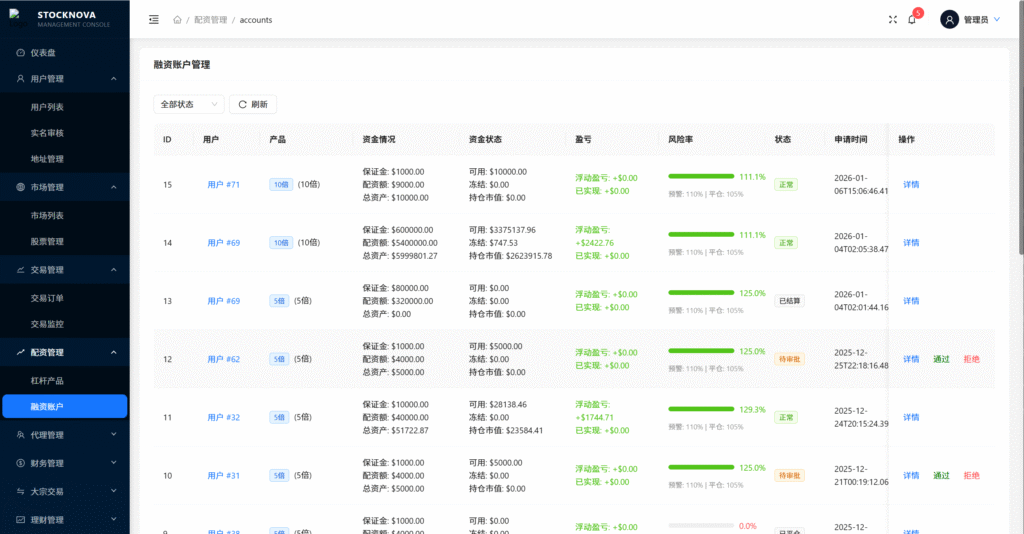
Task: Click the 刷新 refresh button
Action: pos(253,104)
